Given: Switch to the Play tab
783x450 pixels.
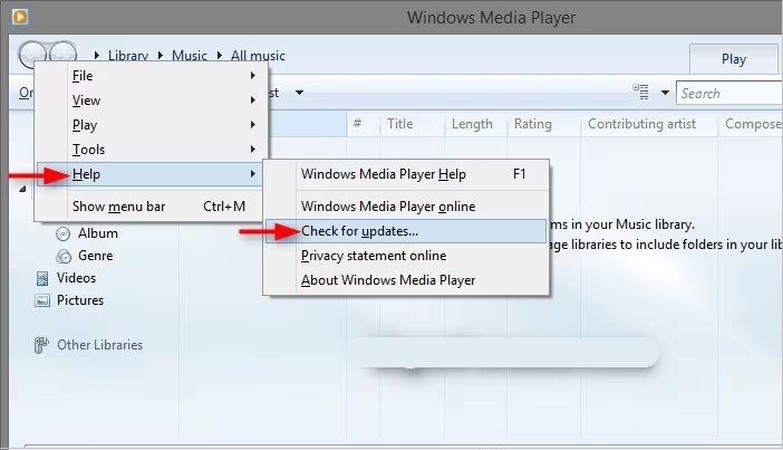Looking at the screenshot, I should point(734,59).
